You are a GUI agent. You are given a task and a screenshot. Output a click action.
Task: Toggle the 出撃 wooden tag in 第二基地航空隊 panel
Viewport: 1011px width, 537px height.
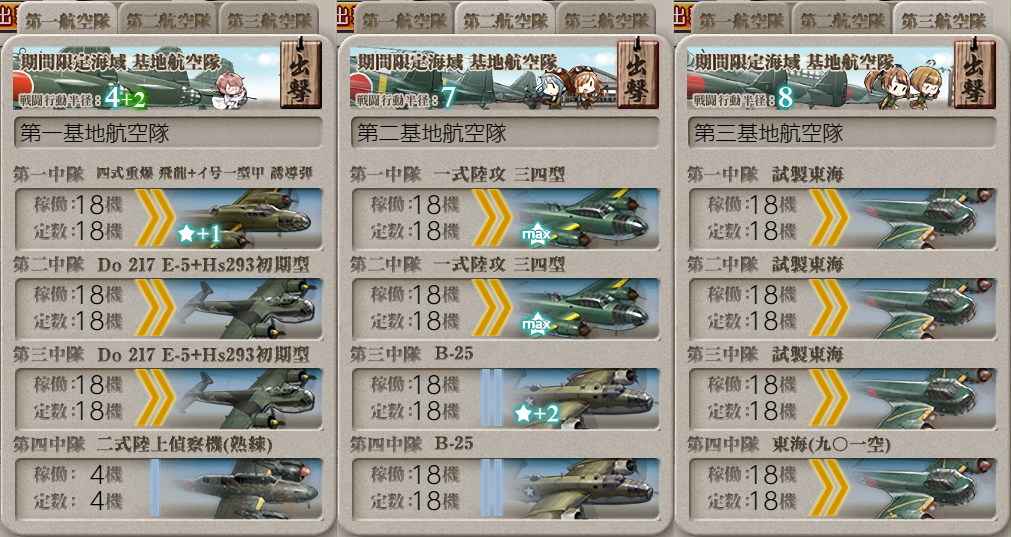tap(638, 73)
